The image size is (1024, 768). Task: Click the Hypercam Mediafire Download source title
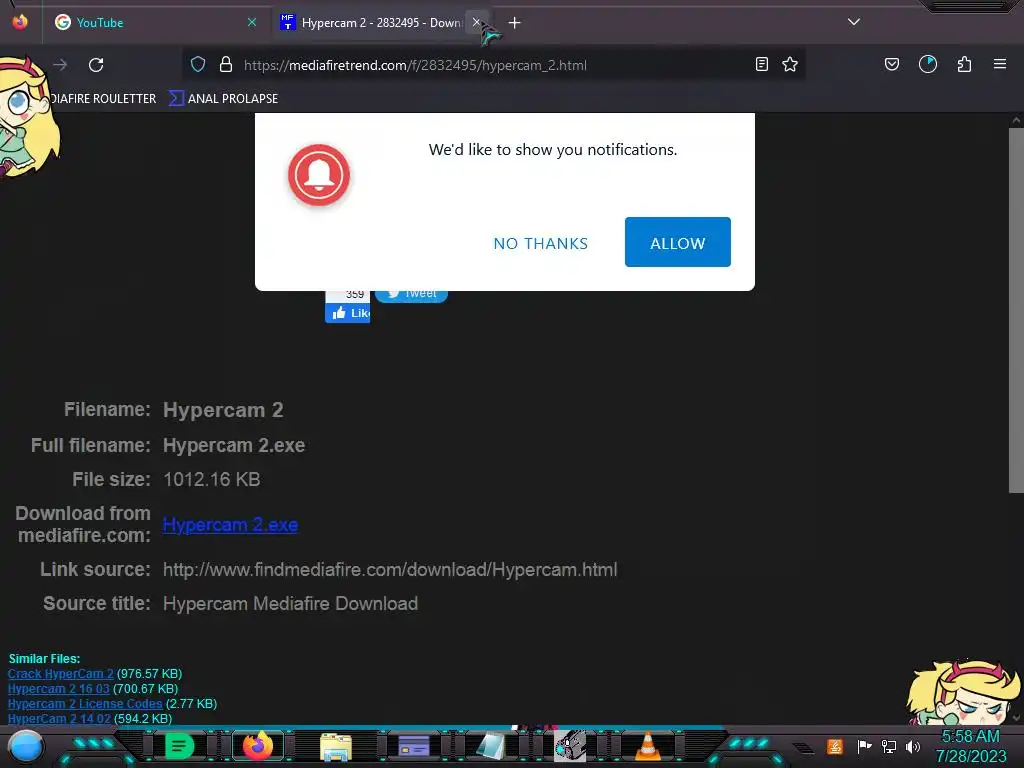(290, 603)
